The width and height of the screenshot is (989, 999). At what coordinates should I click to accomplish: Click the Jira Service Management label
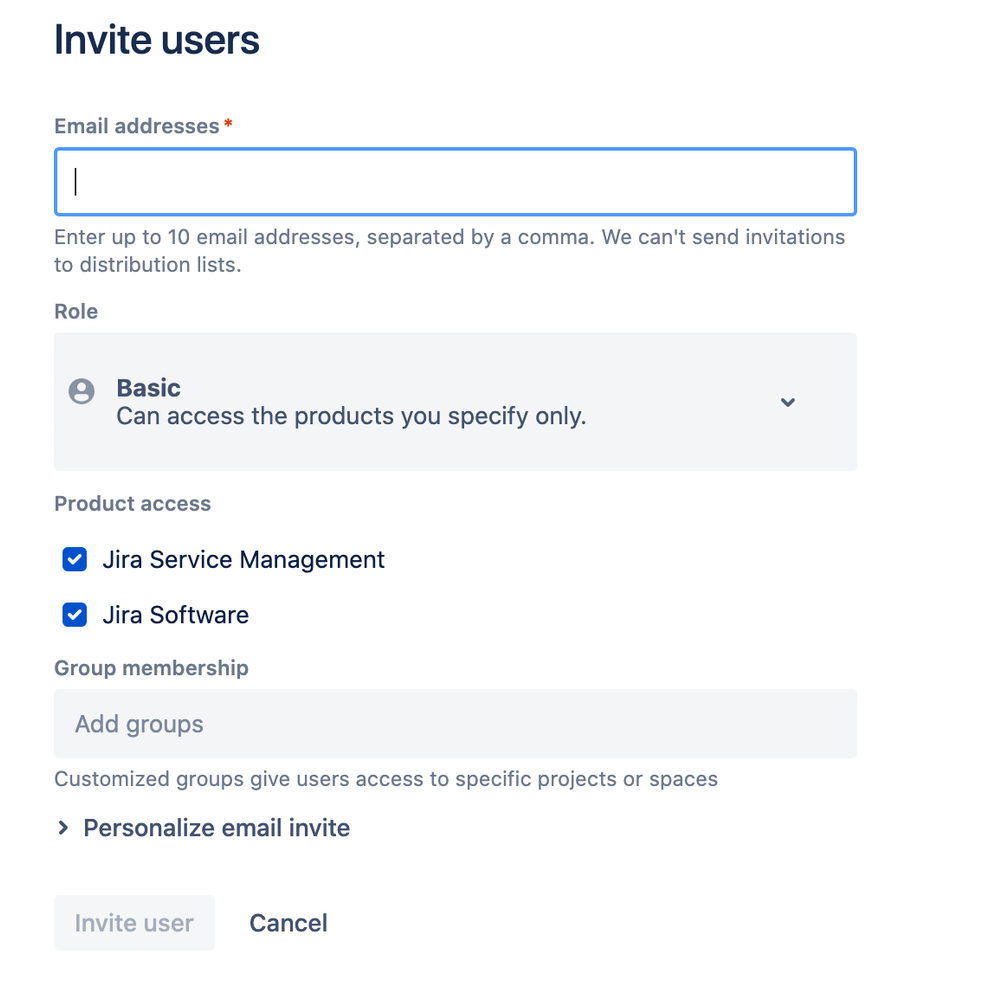point(243,559)
